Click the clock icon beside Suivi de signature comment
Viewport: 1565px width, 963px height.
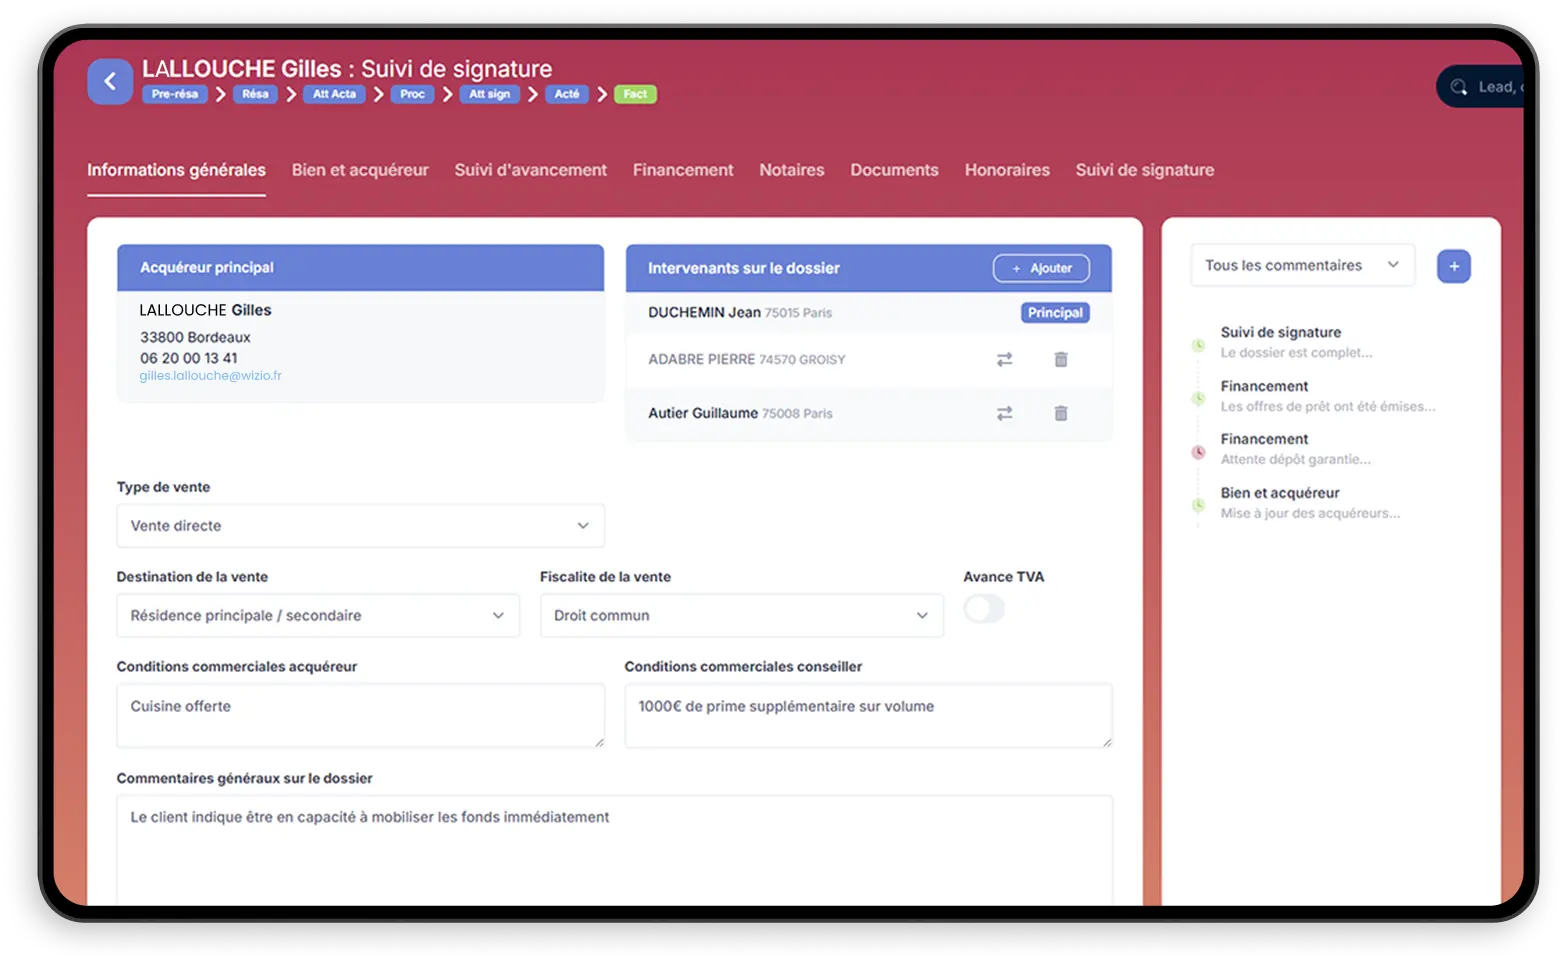[1198, 345]
